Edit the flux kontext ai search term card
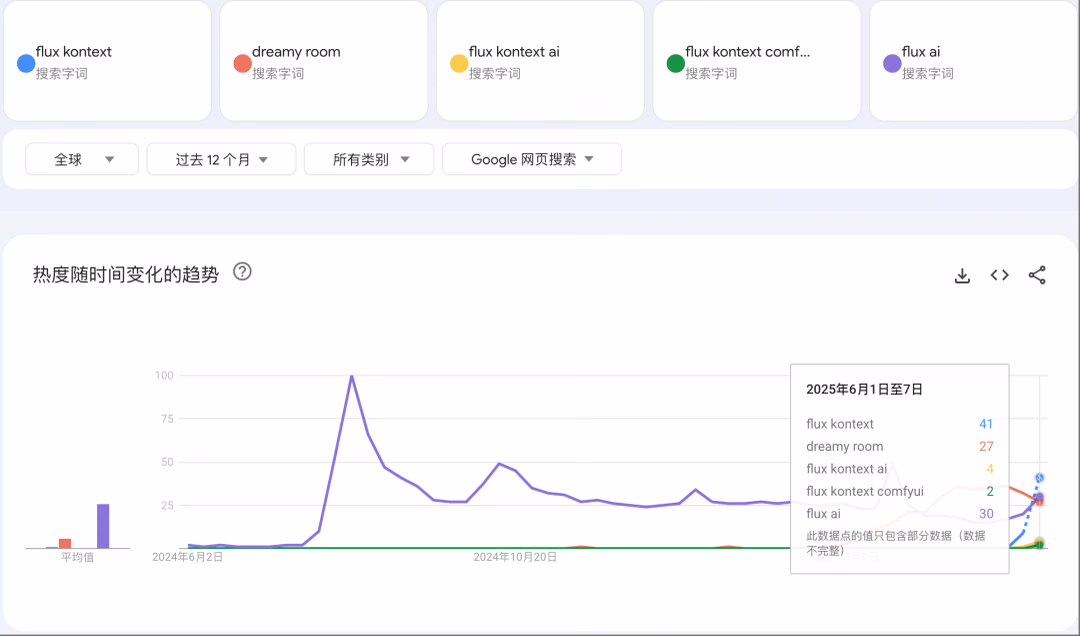This screenshot has width=1080, height=636. [541, 61]
